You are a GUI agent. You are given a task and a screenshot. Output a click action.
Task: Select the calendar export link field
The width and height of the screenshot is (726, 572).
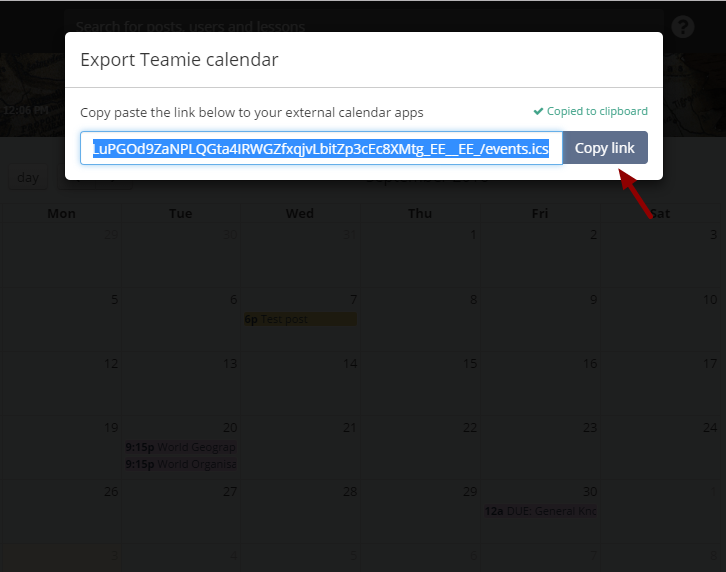pyautogui.click(x=321, y=148)
